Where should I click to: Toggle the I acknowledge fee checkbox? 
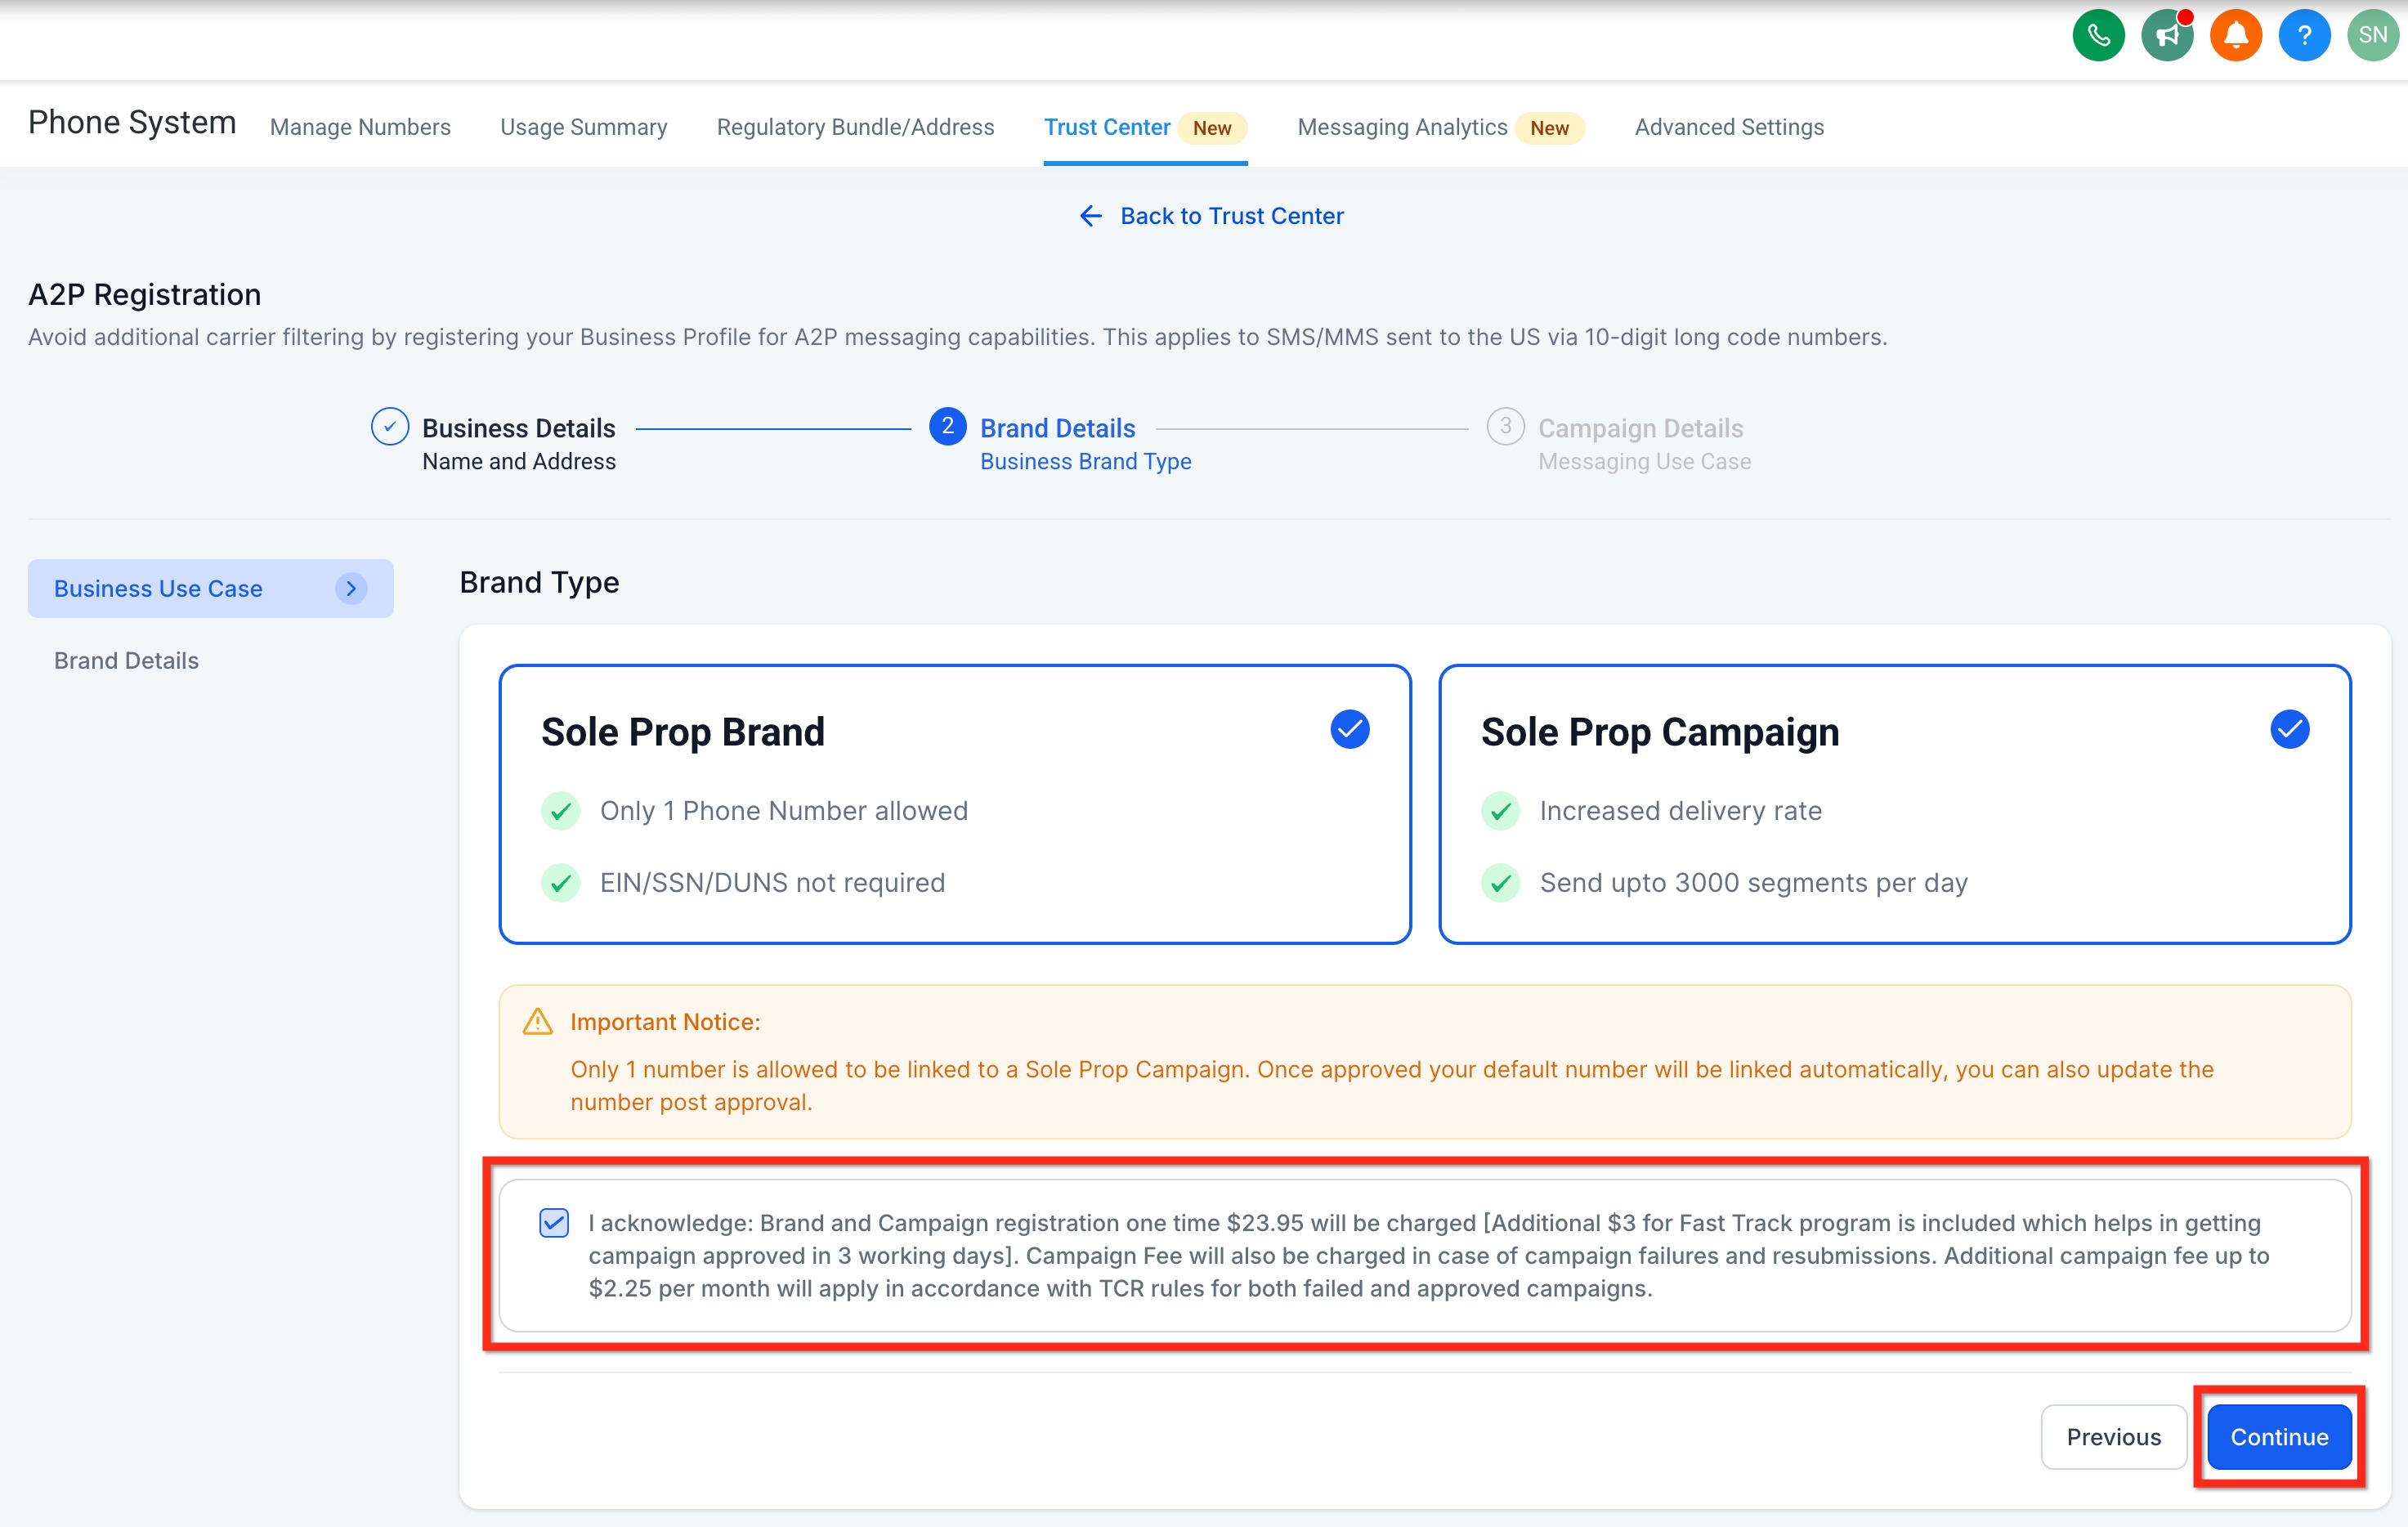click(x=554, y=1222)
